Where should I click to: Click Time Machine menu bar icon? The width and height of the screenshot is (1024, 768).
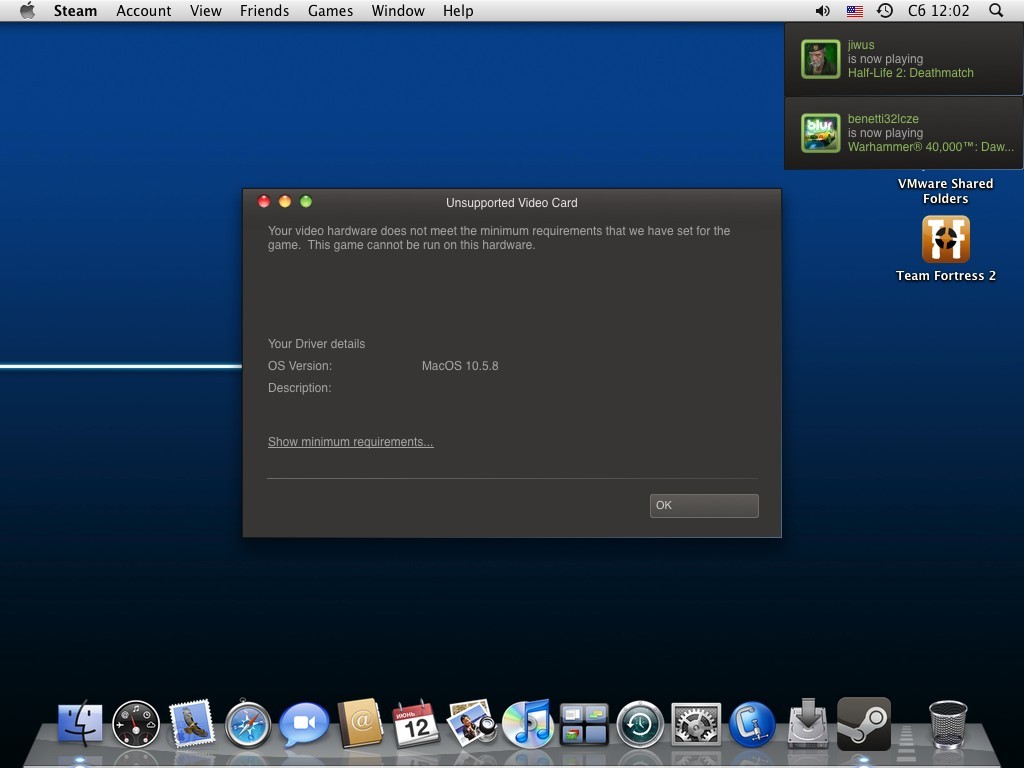point(885,10)
